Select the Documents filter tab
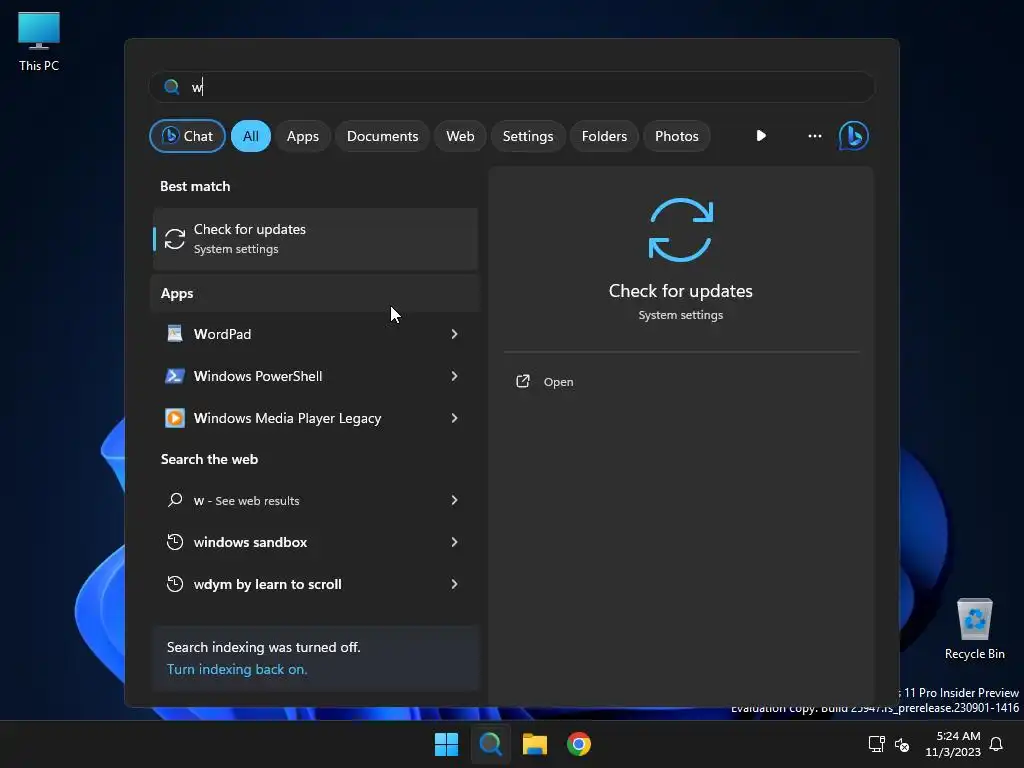Viewport: 1024px width, 768px height. pos(382,136)
